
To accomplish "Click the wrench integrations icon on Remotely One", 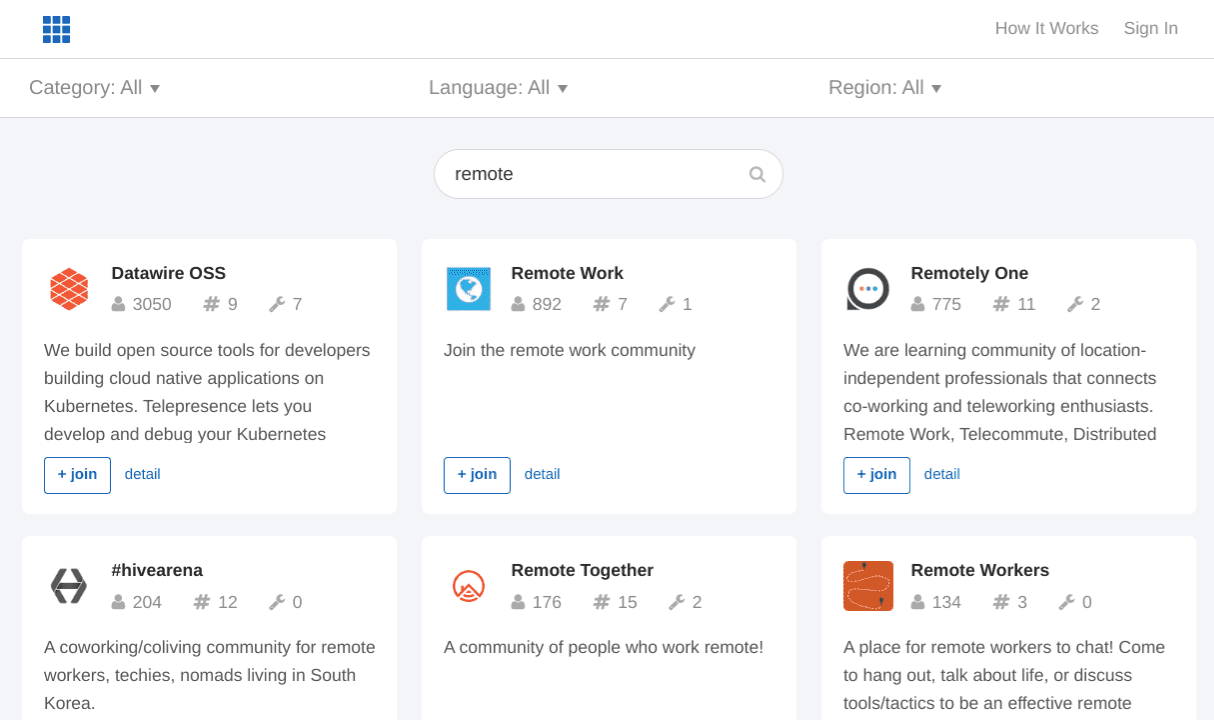I will (1075, 304).
